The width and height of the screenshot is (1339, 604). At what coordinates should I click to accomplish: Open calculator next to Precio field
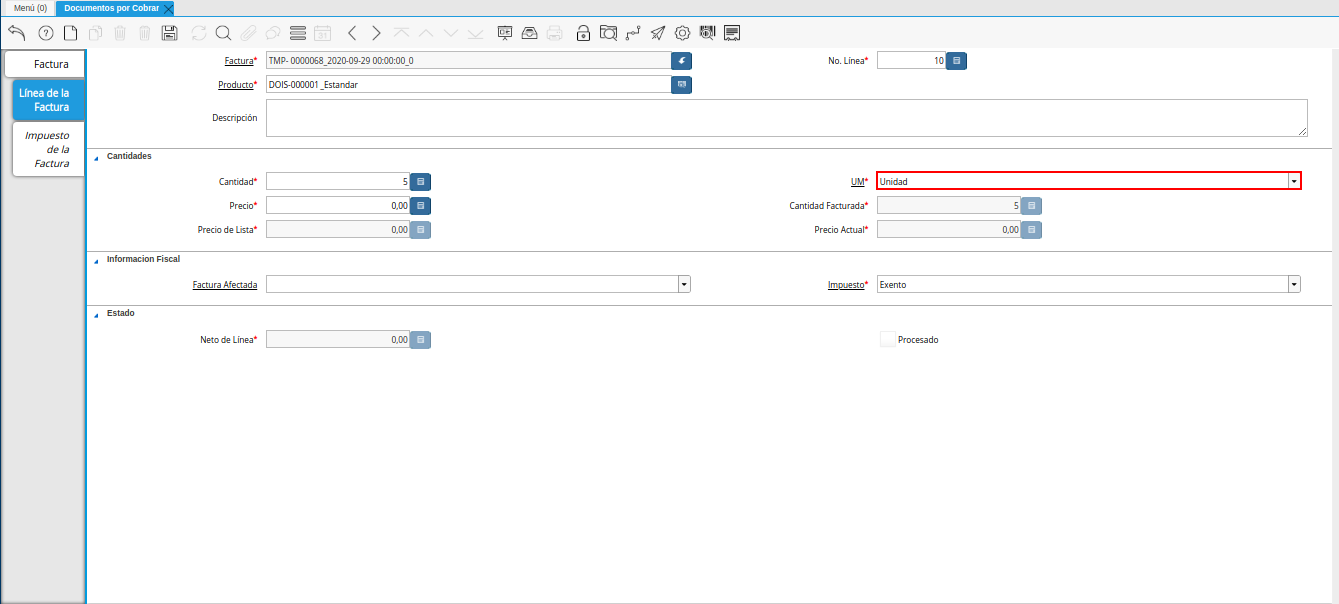421,205
